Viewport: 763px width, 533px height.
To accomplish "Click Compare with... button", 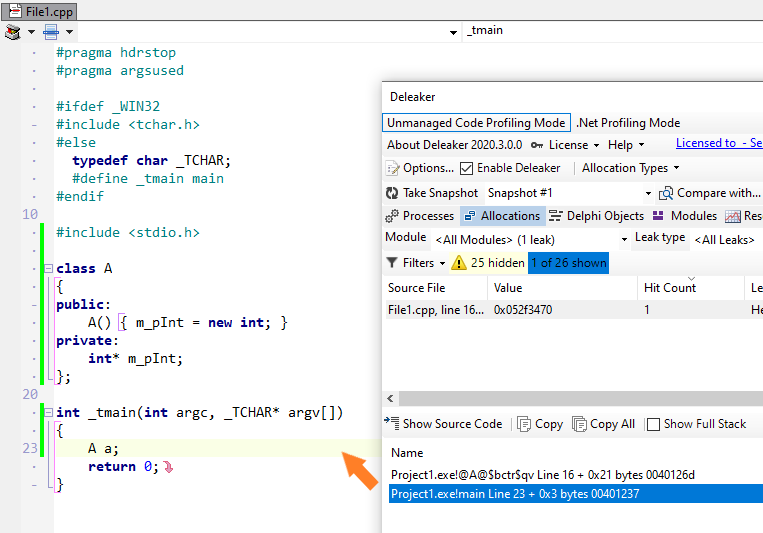I will click(718, 193).
